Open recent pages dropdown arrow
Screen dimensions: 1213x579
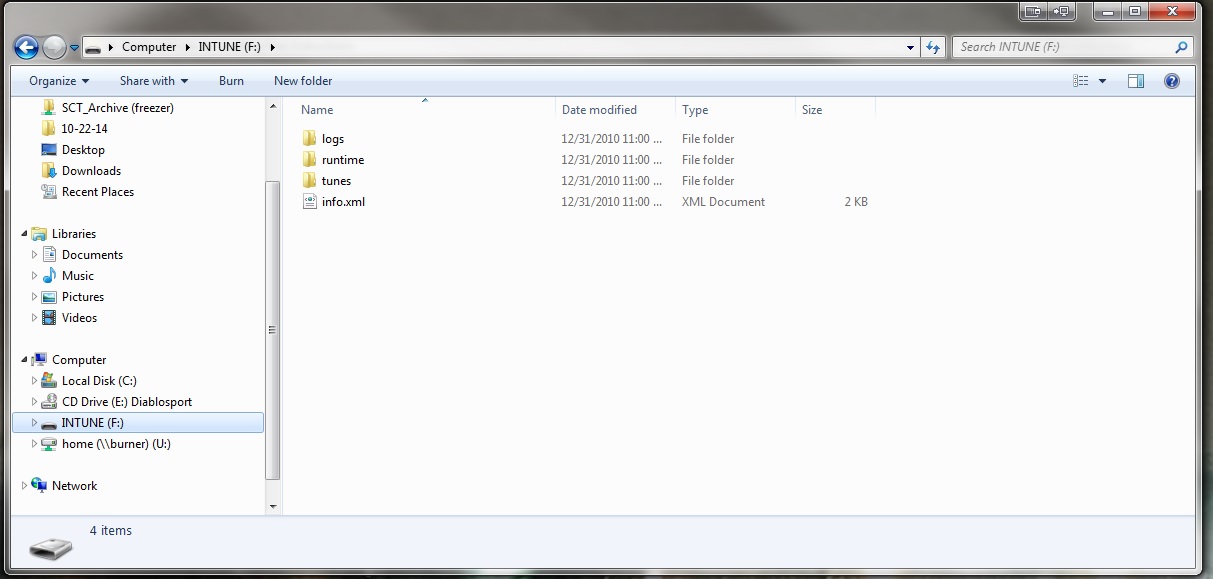click(74, 47)
